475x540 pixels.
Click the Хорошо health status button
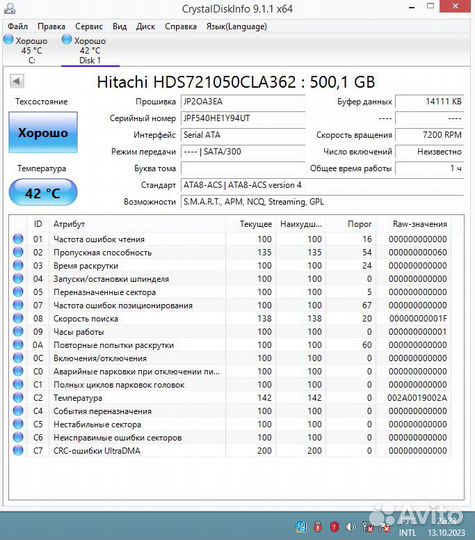coord(43,133)
